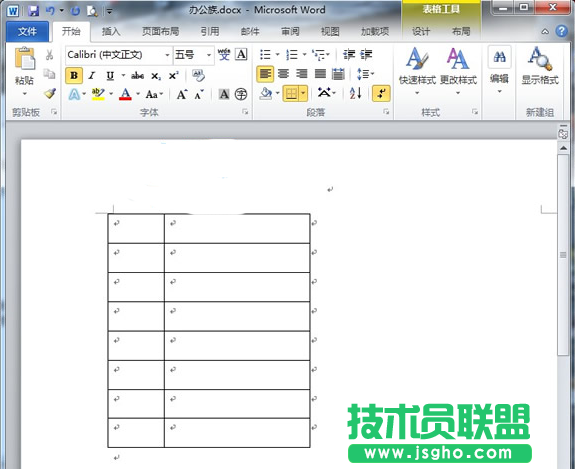Shrink the font size
The height and width of the screenshot is (469, 575).
point(199,95)
